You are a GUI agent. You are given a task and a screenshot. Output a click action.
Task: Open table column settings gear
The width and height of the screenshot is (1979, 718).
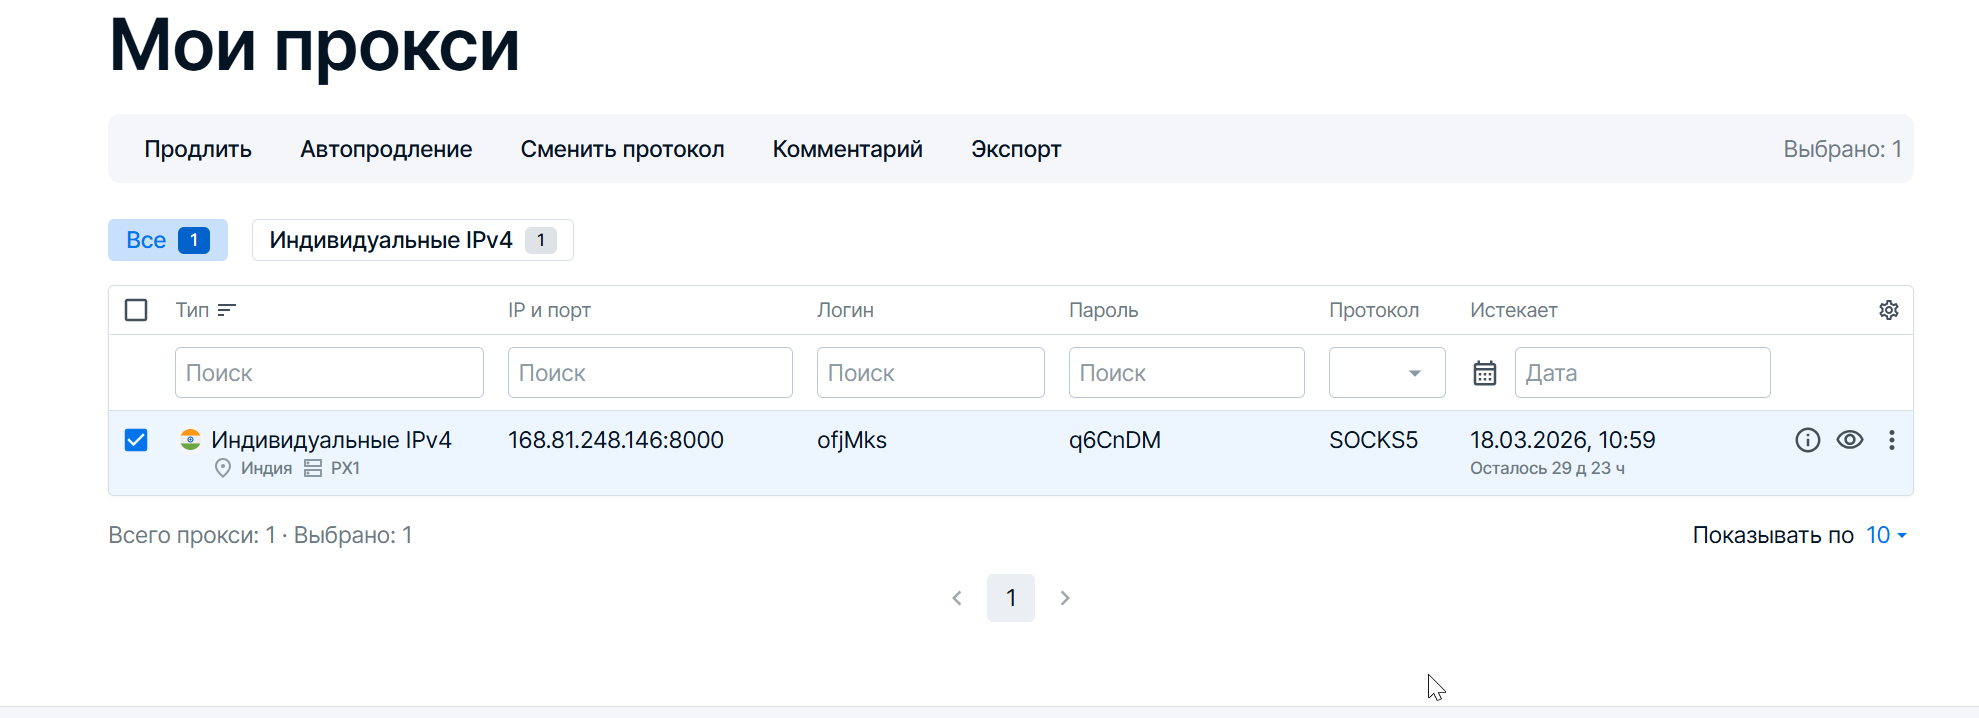(1888, 310)
